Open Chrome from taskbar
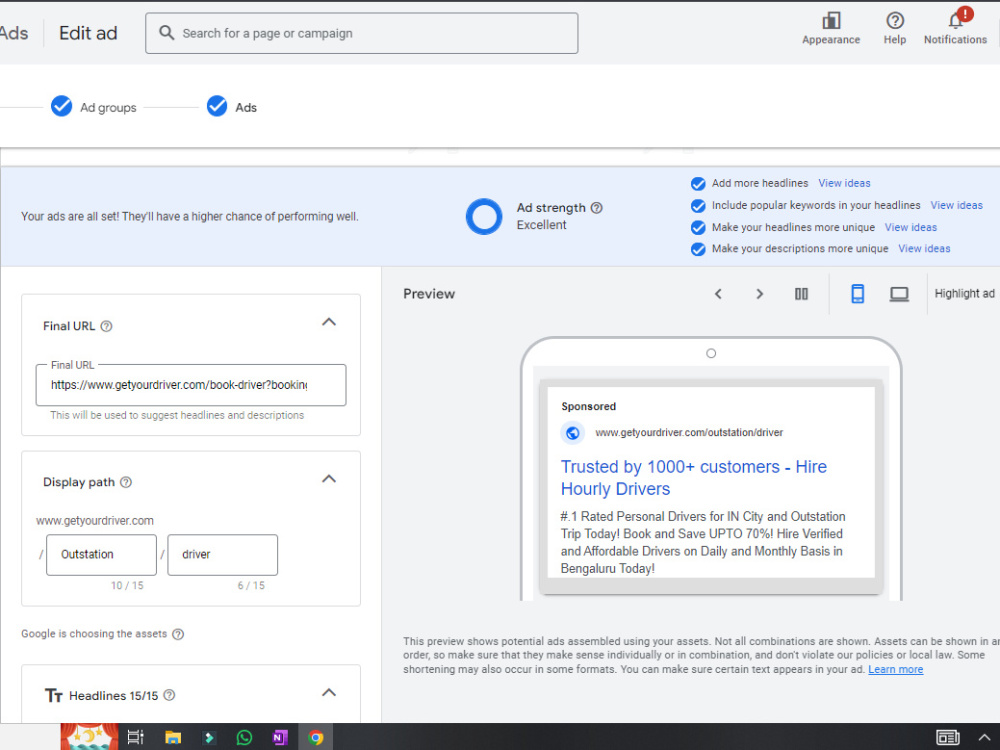The image size is (1000, 750). [x=316, y=738]
